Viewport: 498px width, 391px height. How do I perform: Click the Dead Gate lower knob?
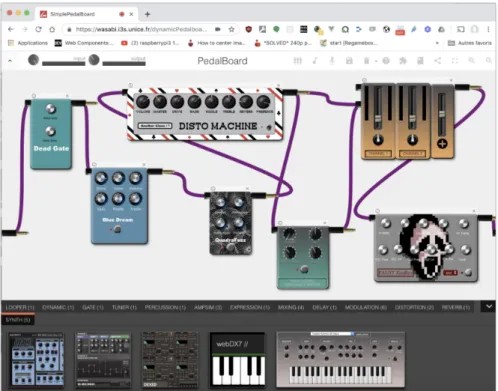(x=50, y=131)
